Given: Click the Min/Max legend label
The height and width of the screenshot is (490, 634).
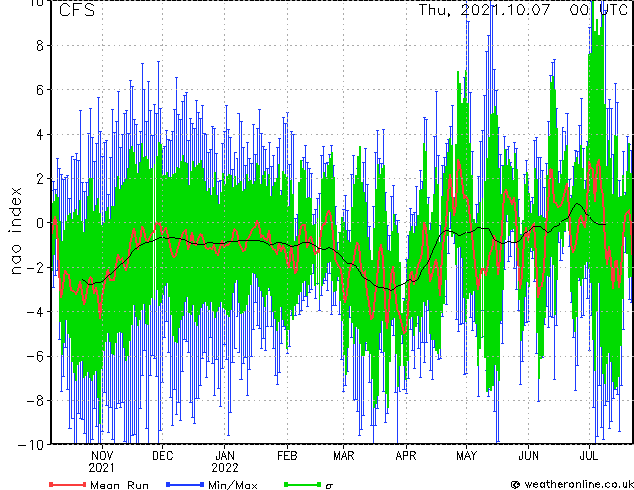Looking at the screenshot, I should pos(233,485).
